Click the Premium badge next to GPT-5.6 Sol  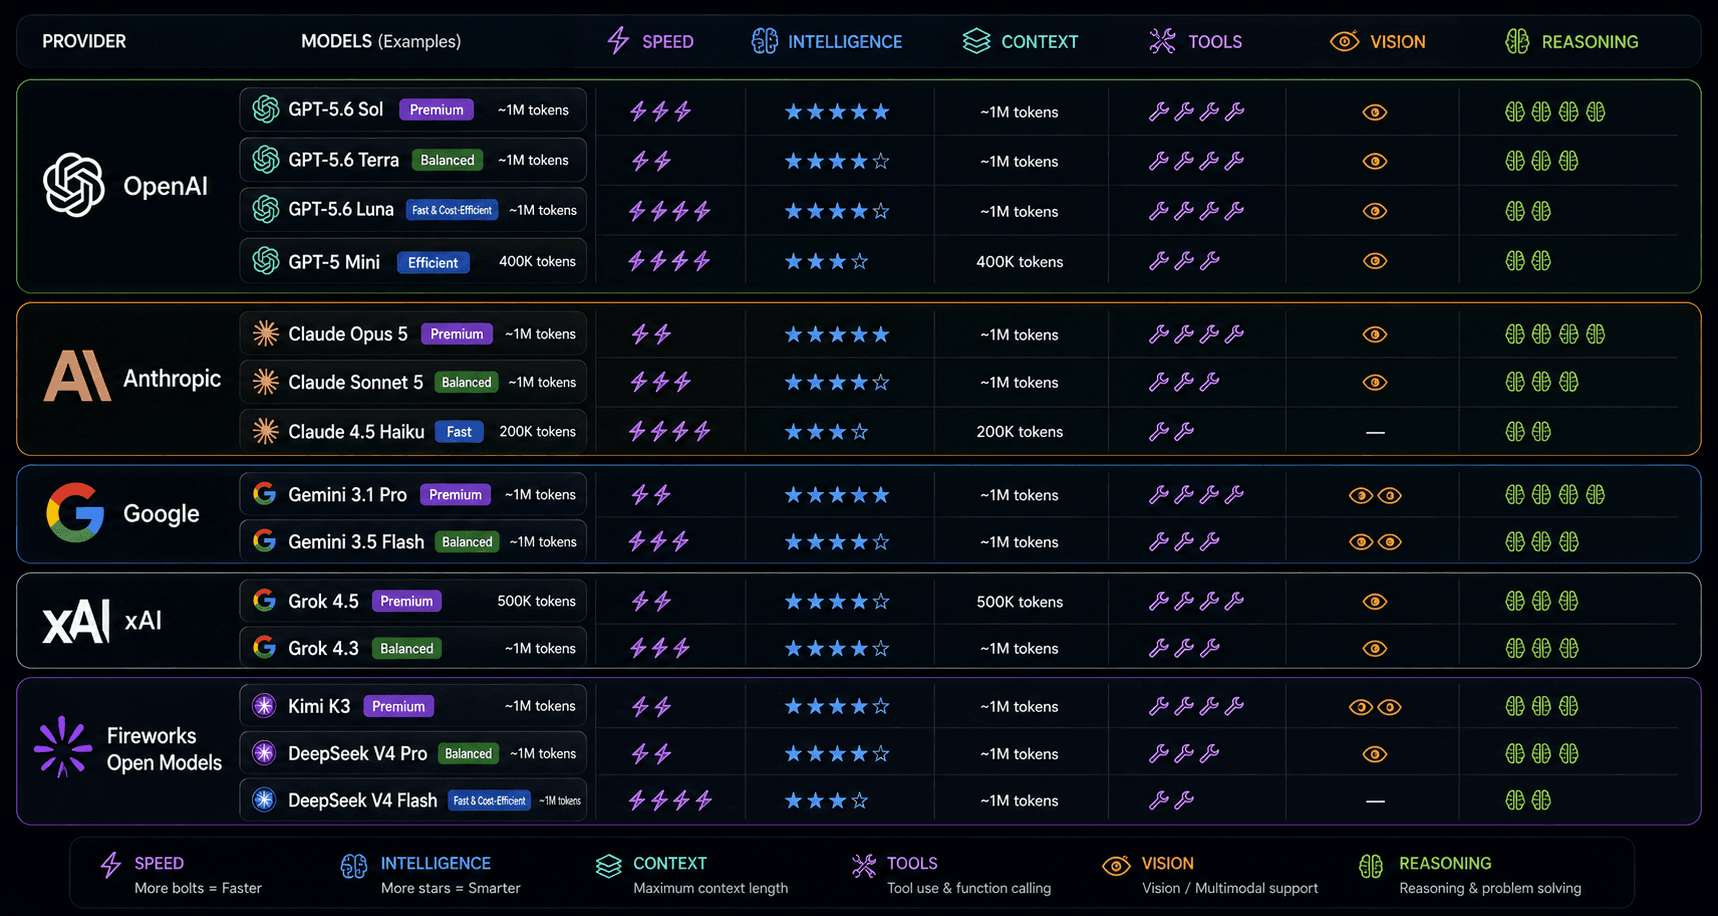pyautogui.click(x=437, y=110)
